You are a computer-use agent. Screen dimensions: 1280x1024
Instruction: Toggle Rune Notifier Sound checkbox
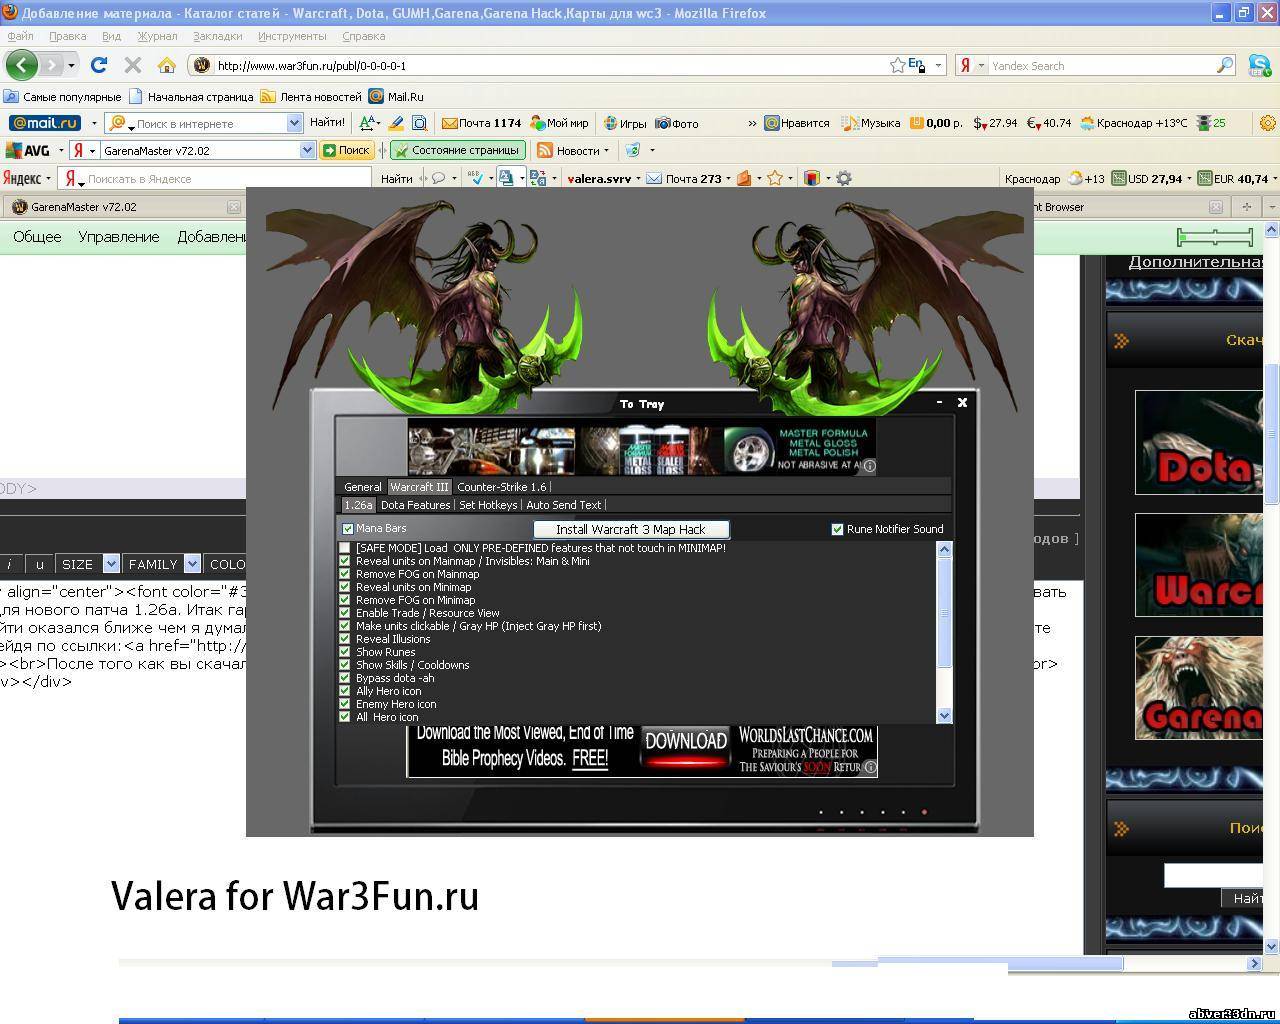click(837, 529)
